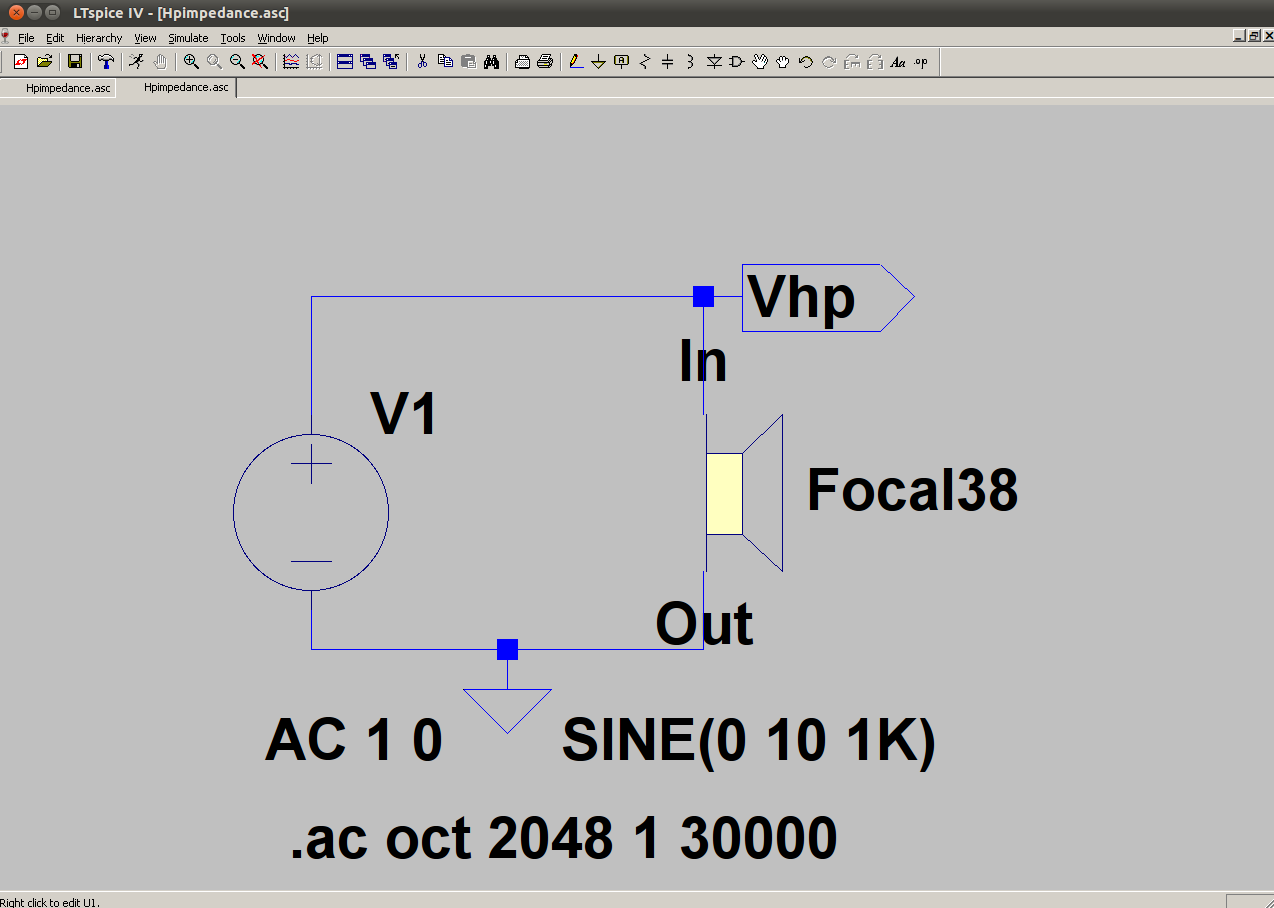
Task: Click the Undo arrow icon
Action: pos(806,62)
